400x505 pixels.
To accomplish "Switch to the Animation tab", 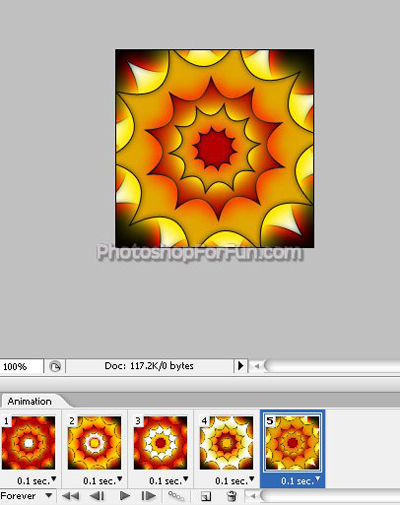I will pos(30,401).
